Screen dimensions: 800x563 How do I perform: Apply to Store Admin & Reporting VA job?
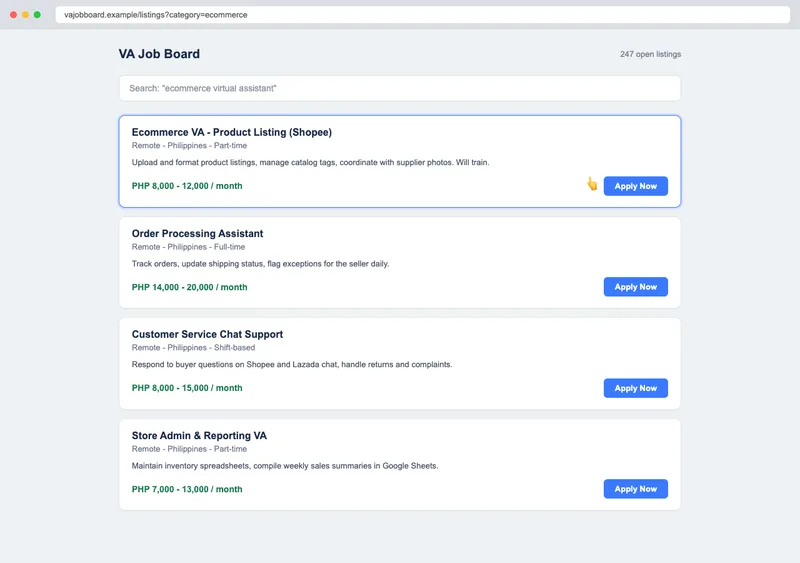click(635, 489)
